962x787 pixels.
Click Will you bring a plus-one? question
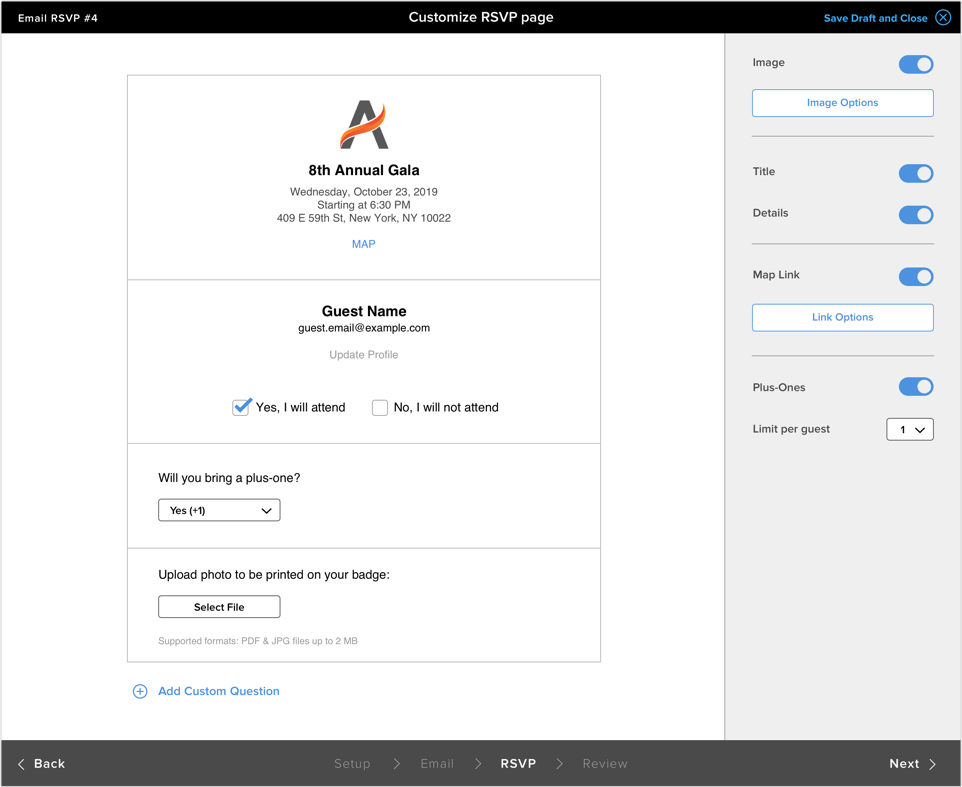pyautogui.click(x=229, y=478)
